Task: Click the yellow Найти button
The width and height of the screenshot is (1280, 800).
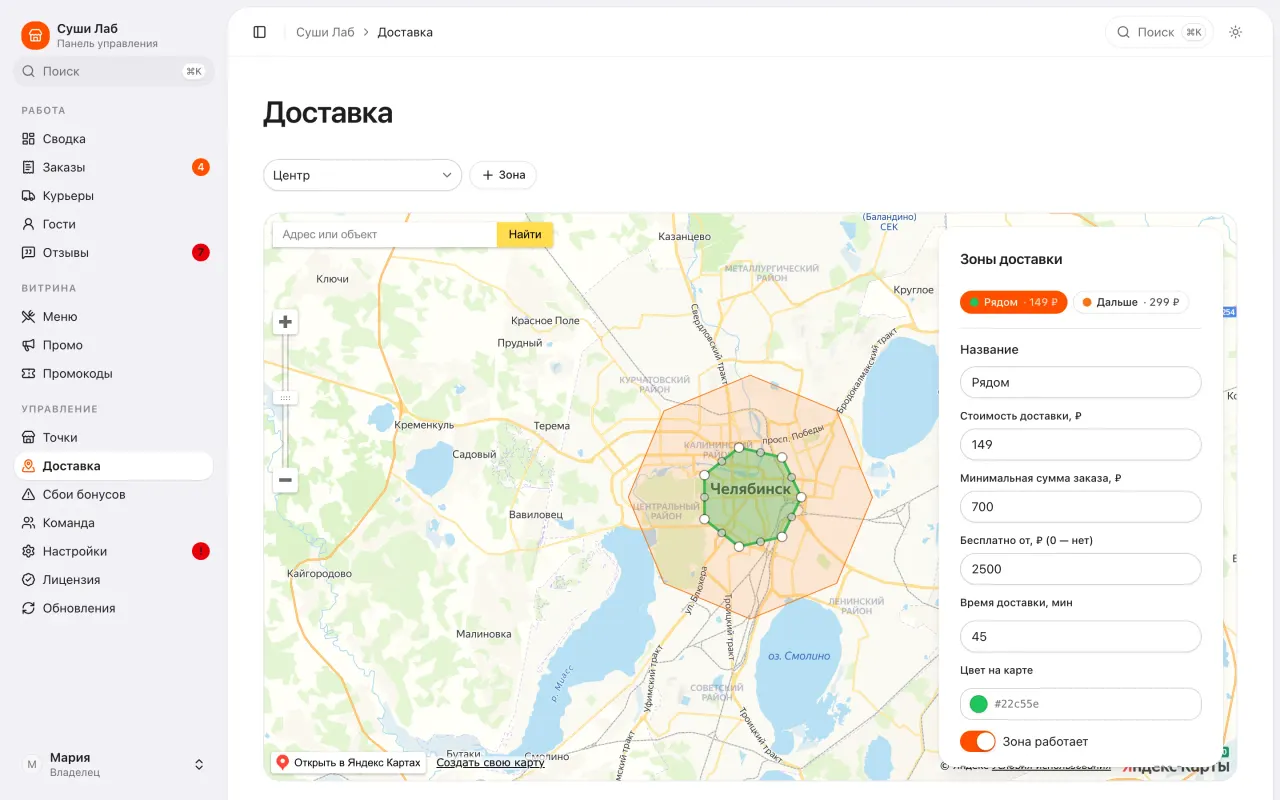Action: [525, 235]
